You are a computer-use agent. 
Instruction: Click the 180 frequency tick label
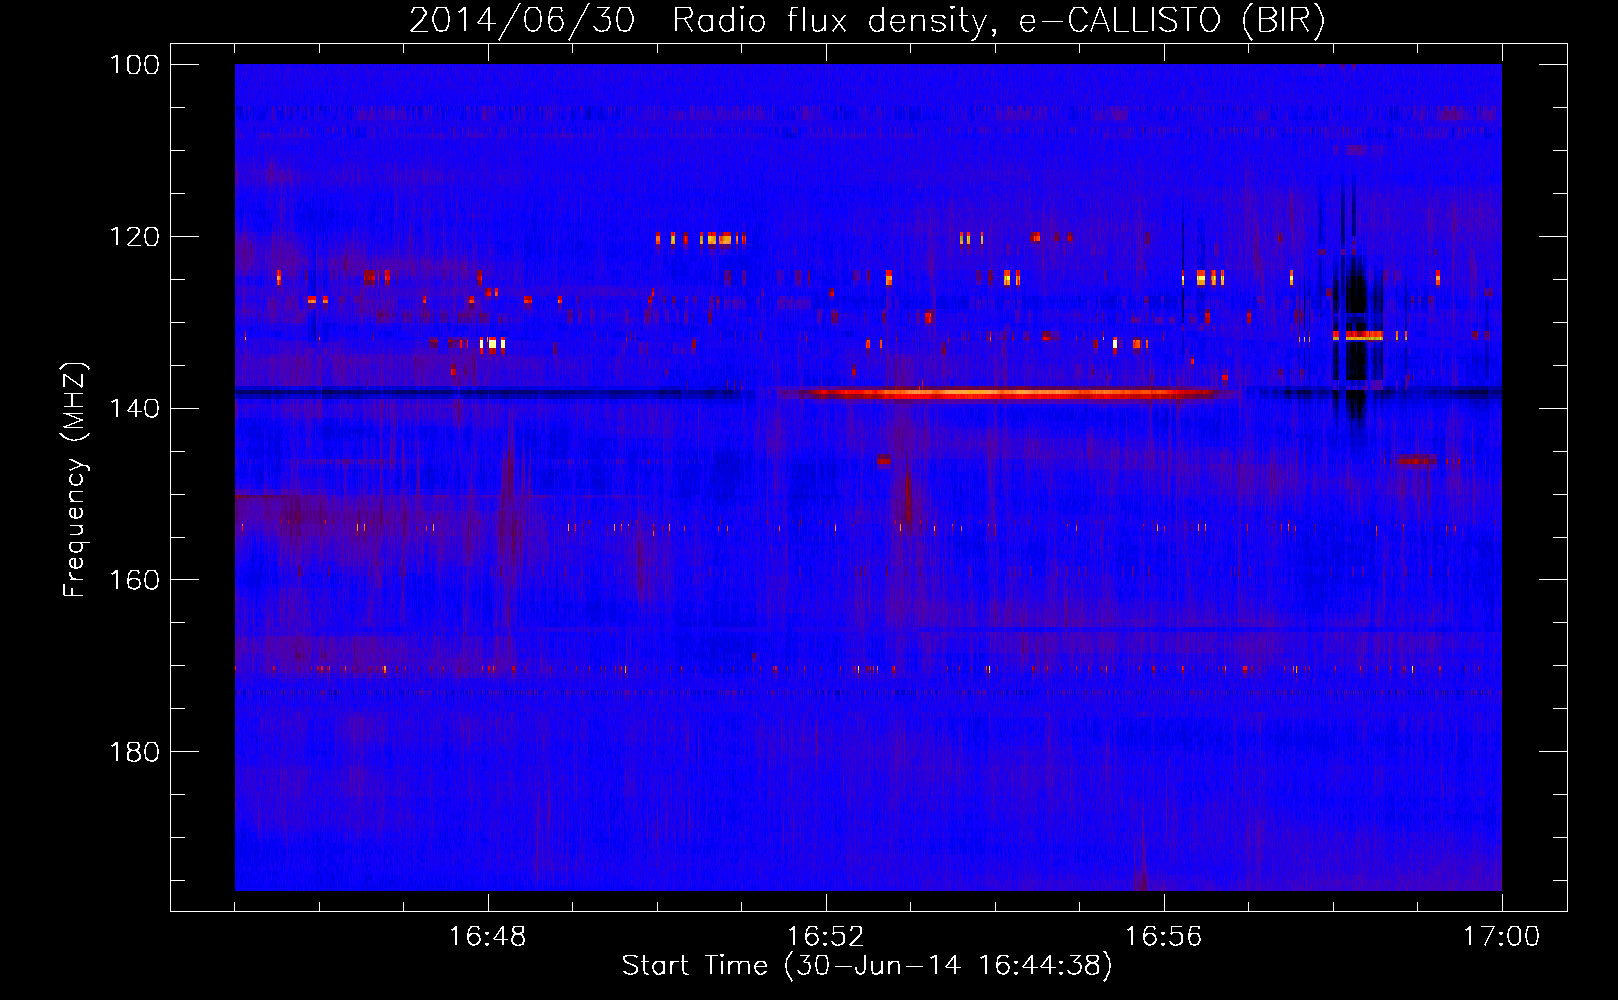[136, 752]
